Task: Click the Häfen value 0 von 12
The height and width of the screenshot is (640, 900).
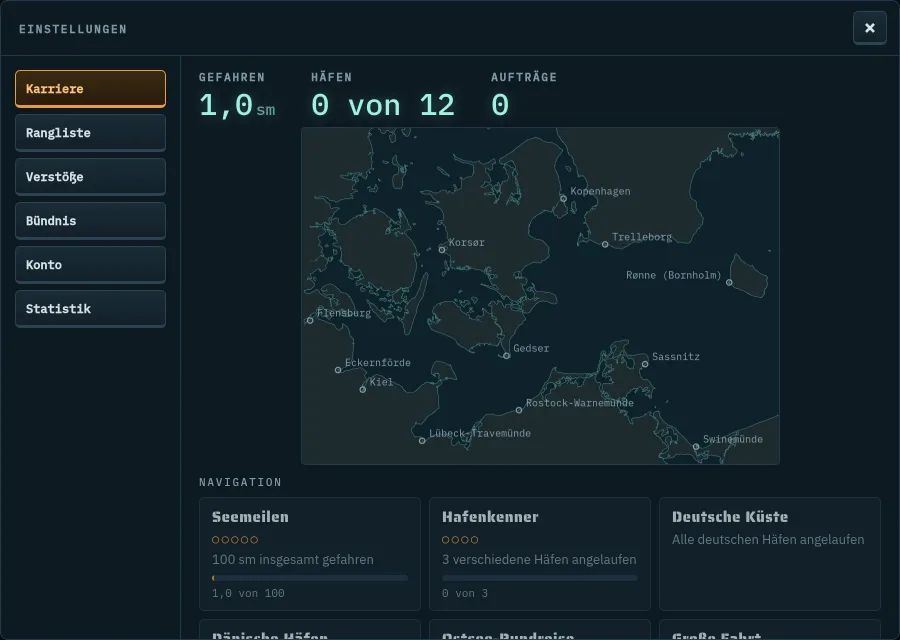Action: click(383, 106)
